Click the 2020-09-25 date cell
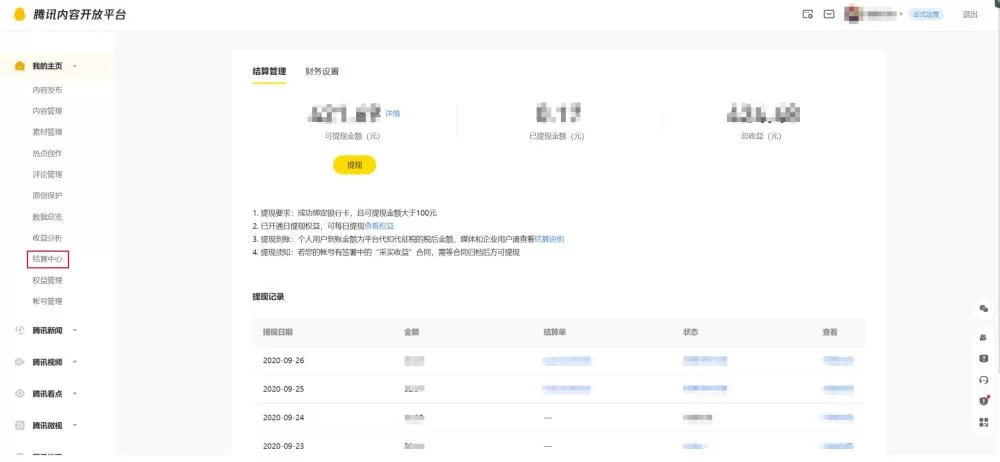This screenshot has width=1000, height=462. pos(284,389)
